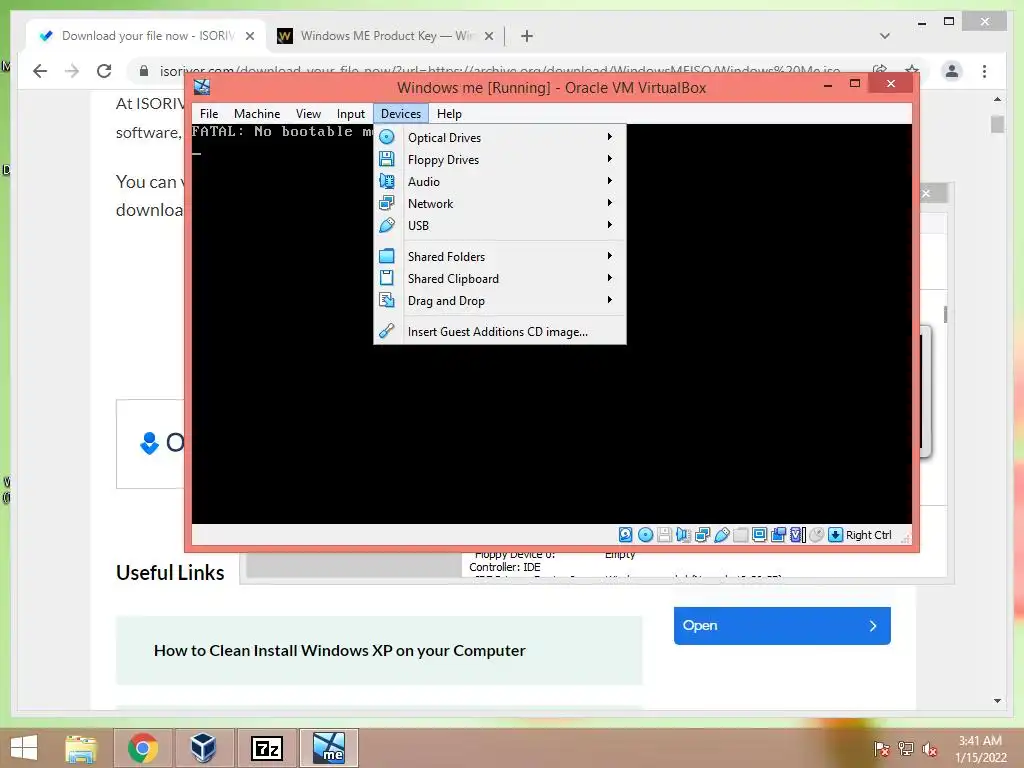Open How to Clean Install Windows XP link
This screenshot has width=1024, height=768.
[340, 650]
